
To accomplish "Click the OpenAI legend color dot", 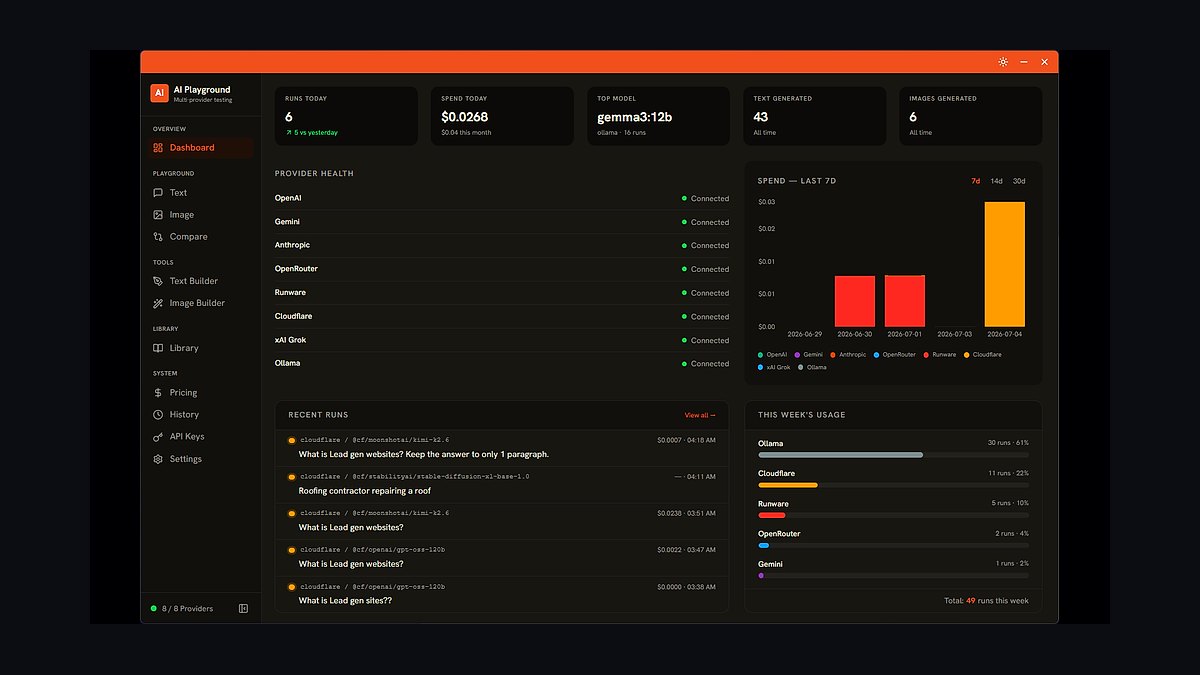I will click(x=761, y=355).
